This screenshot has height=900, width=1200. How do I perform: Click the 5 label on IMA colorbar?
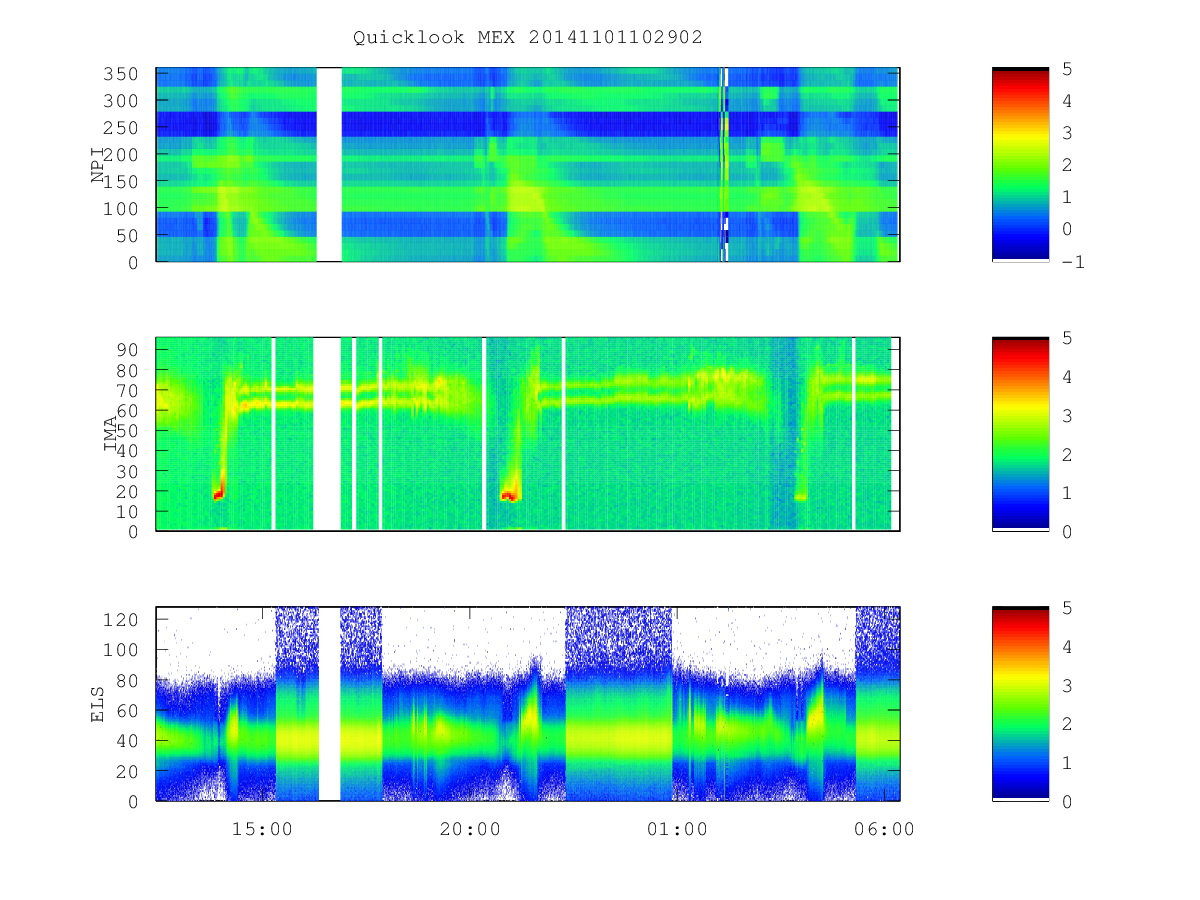coord(1067,337)
